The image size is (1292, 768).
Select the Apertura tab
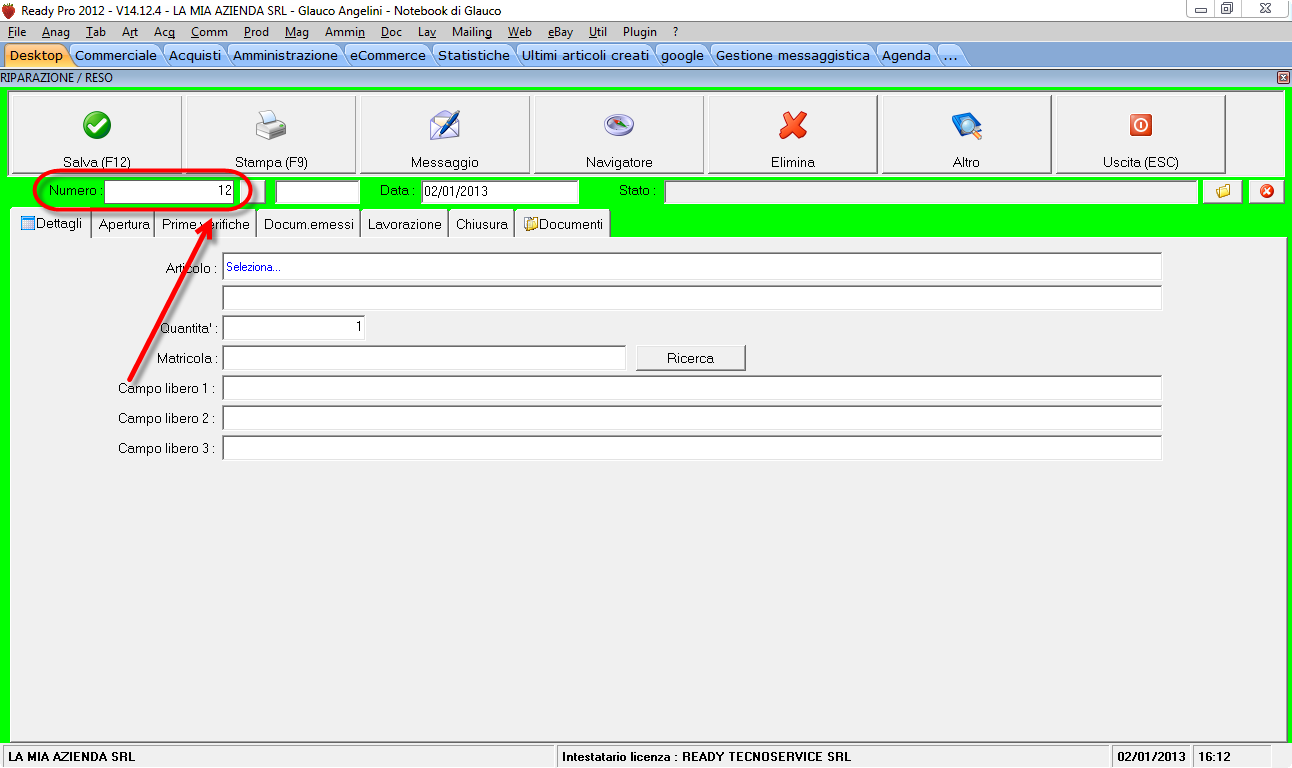tap(124, 224)
